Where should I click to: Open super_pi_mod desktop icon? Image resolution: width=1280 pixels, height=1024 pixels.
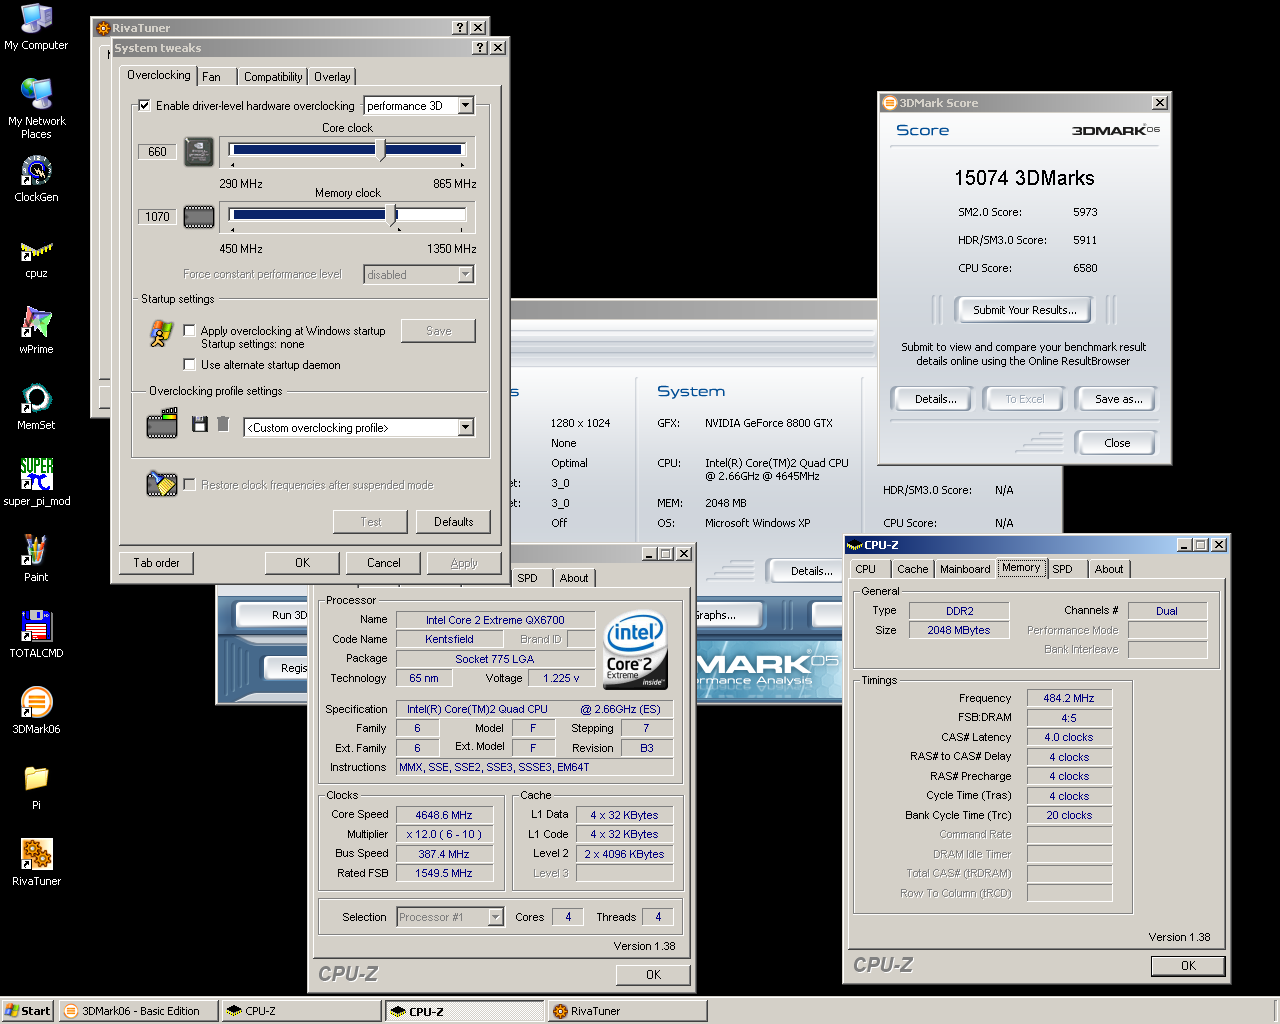pos(36,475)
